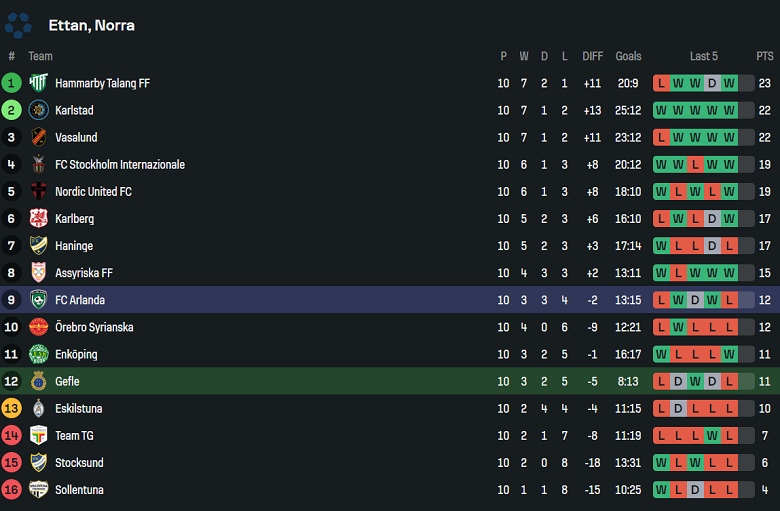Viewport: 780px width, 511px height.
Task: Click the Karlstad team logo
Action: coord(39,110)
